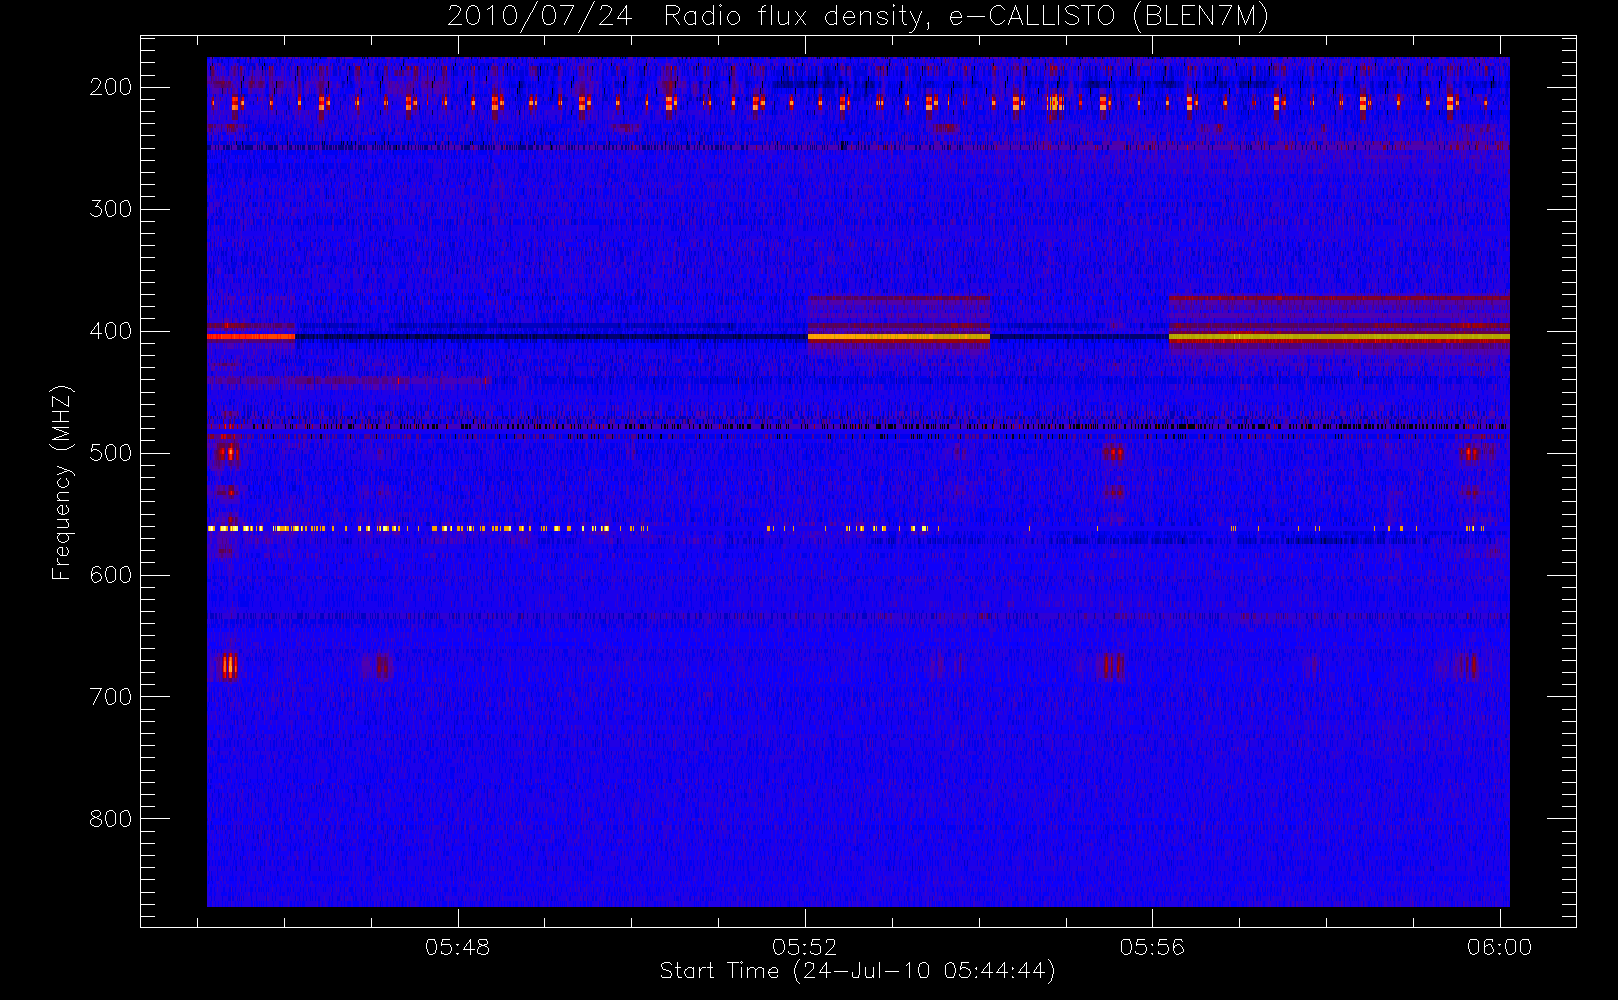Click the plot title text e-CALLISTO (BLEN7M)
This screenshot has height=1000, width=1618.
click(1109, 17)
